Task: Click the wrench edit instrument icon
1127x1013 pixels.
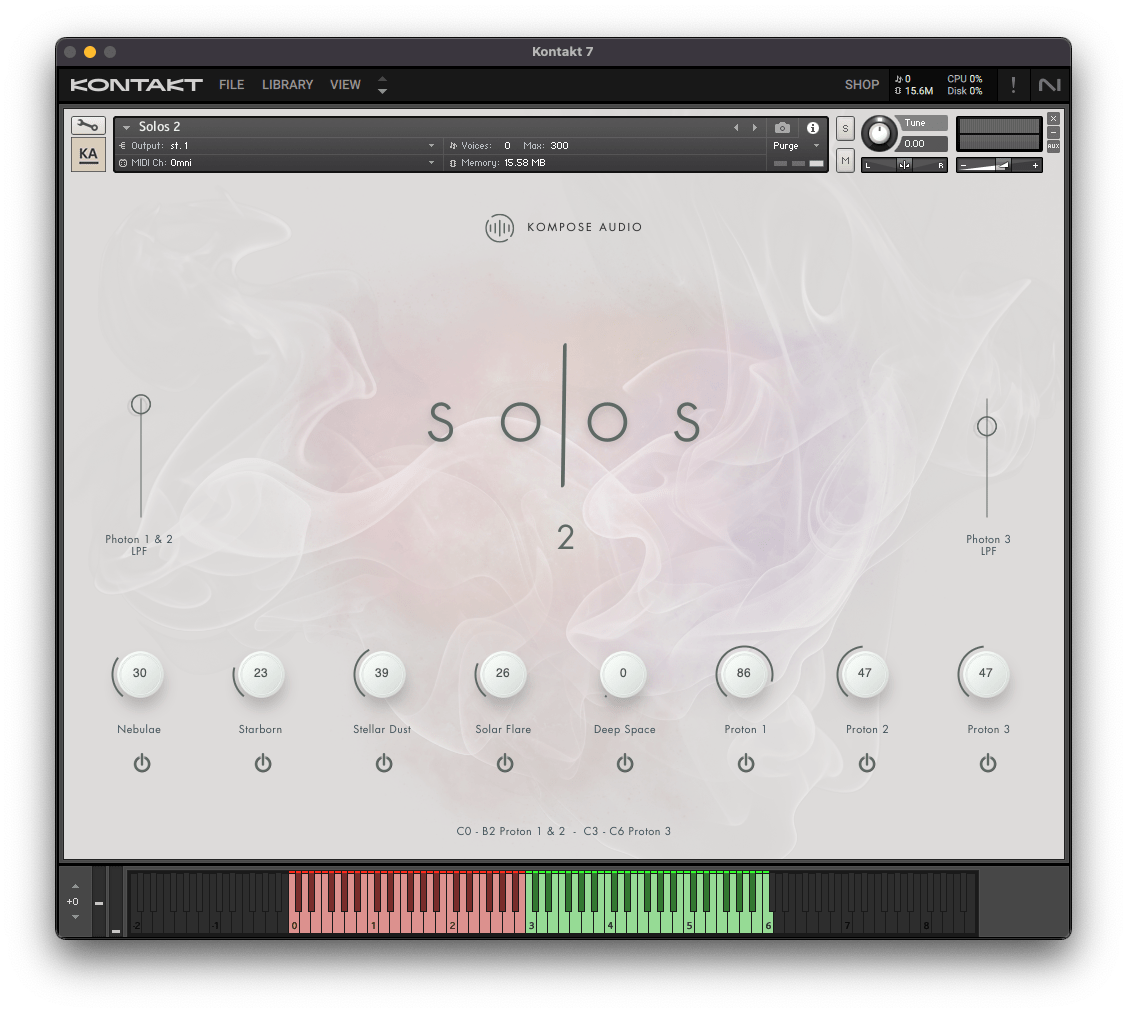Action: click(x=88, y=125)
